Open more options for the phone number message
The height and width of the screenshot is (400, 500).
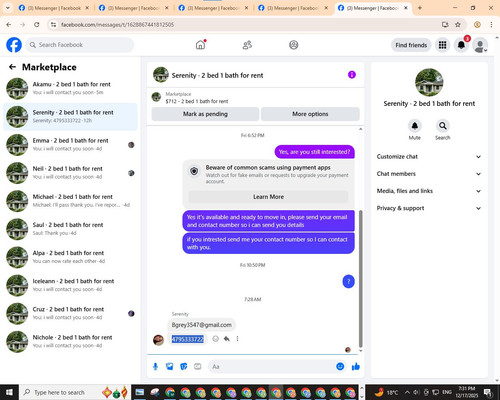point(237,339)
